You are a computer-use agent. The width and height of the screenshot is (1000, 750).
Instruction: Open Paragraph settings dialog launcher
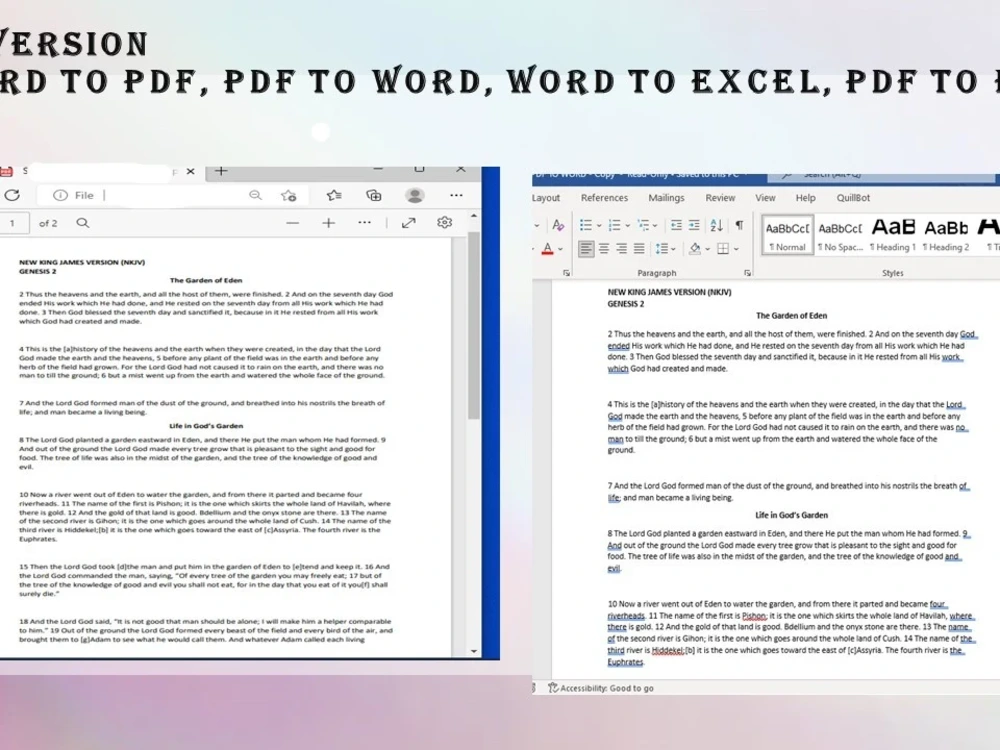click(747, 273)
